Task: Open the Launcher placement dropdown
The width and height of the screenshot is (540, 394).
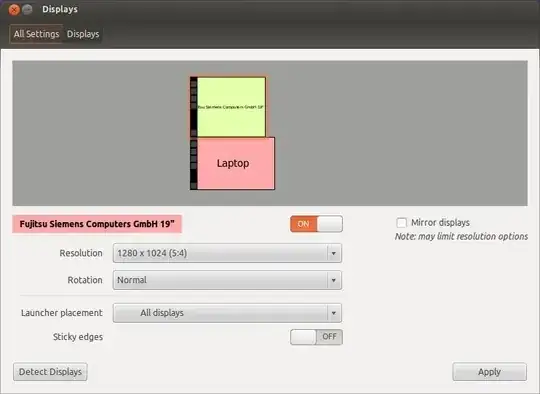Action: [x=227, y=313]
